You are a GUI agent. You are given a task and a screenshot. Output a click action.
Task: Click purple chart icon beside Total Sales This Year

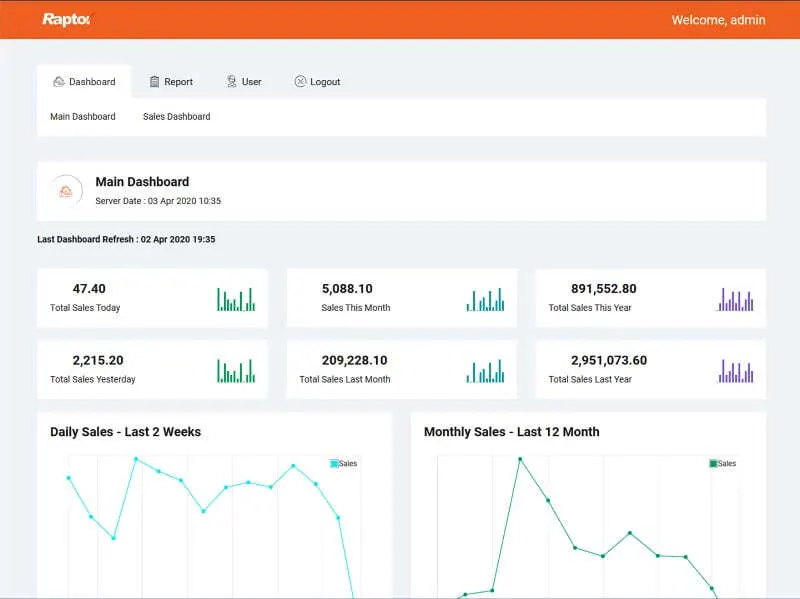[735, 298]
